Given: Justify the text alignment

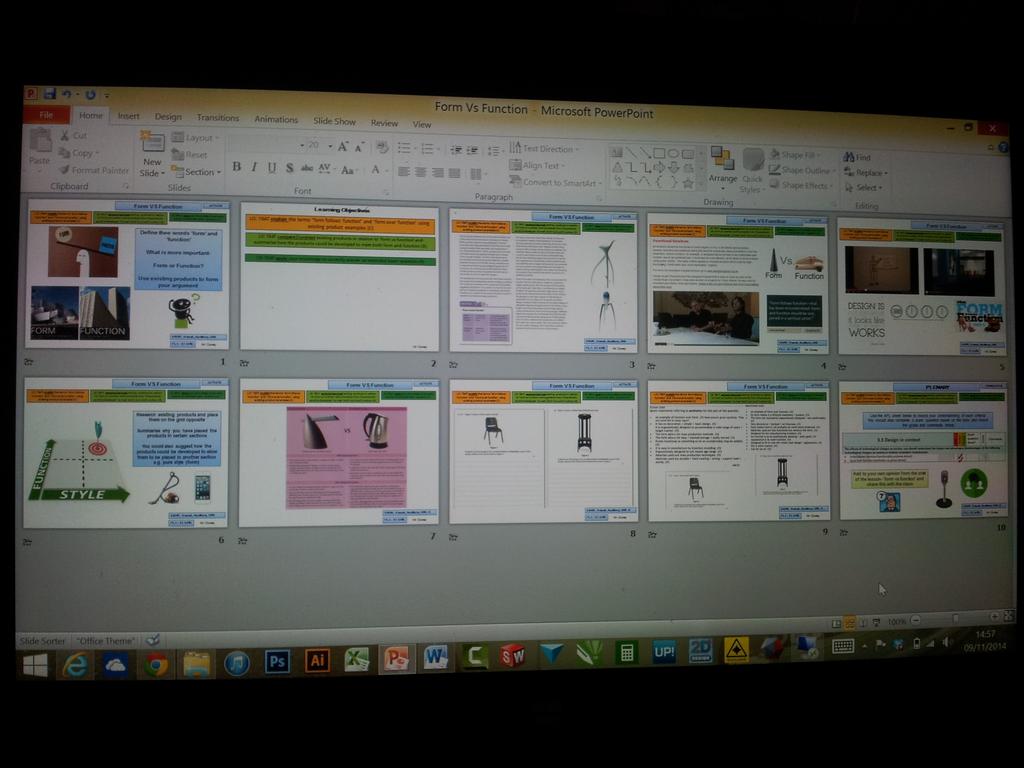Looking at the screenshot, I should (455, 173).
